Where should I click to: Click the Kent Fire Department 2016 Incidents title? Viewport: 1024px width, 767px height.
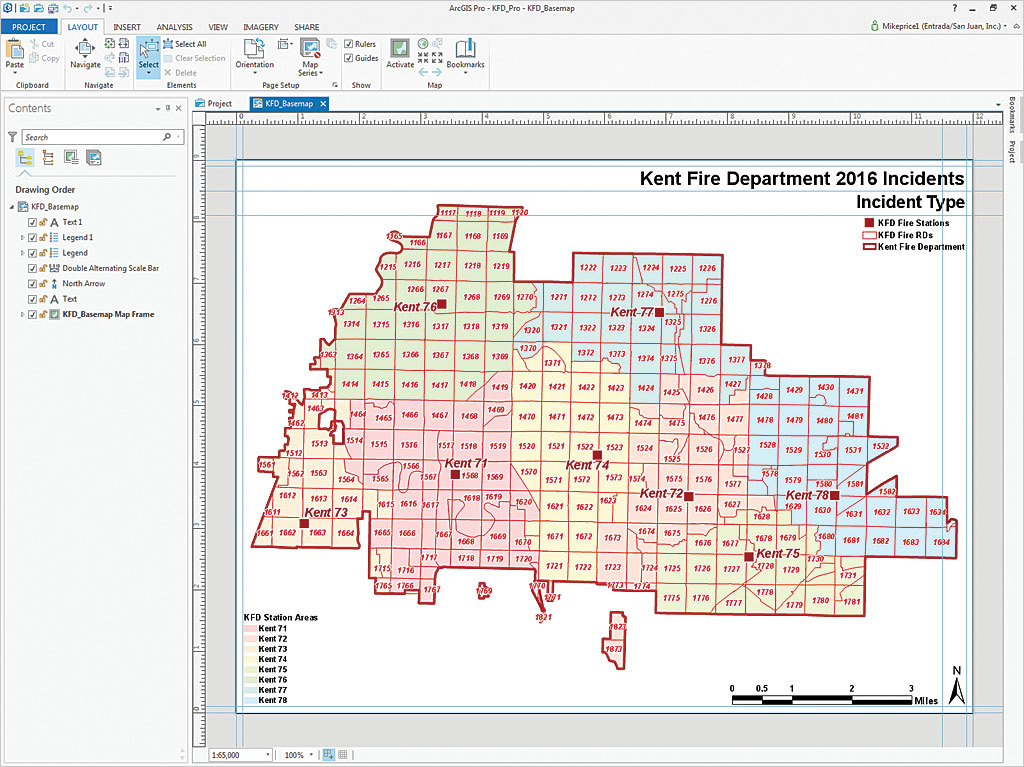point(802,179)
